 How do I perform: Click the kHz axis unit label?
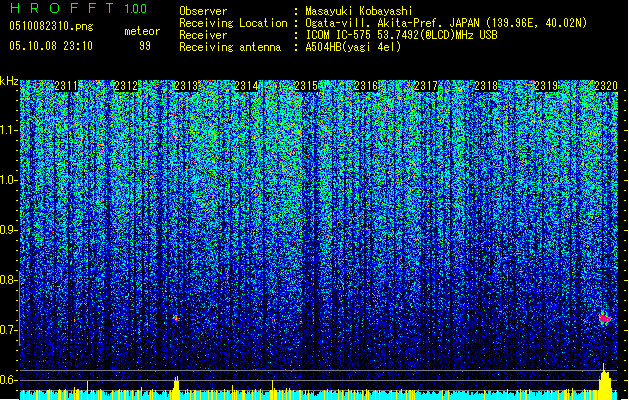tap(9, 81)
